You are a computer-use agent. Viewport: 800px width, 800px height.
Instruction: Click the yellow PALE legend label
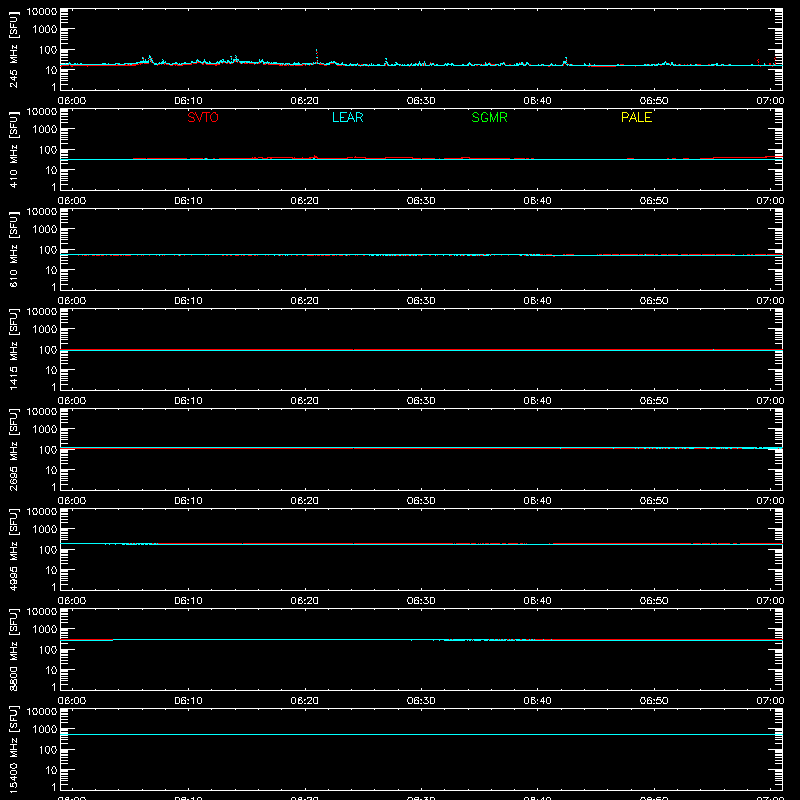pyautogui.click(x=636, y=117)
